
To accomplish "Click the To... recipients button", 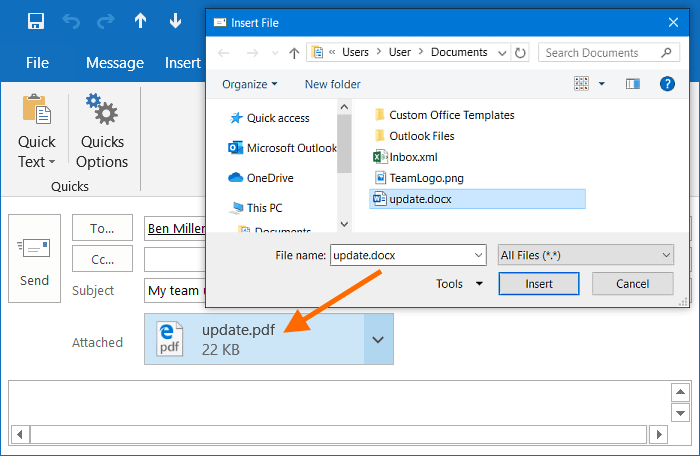I will 102,228.
